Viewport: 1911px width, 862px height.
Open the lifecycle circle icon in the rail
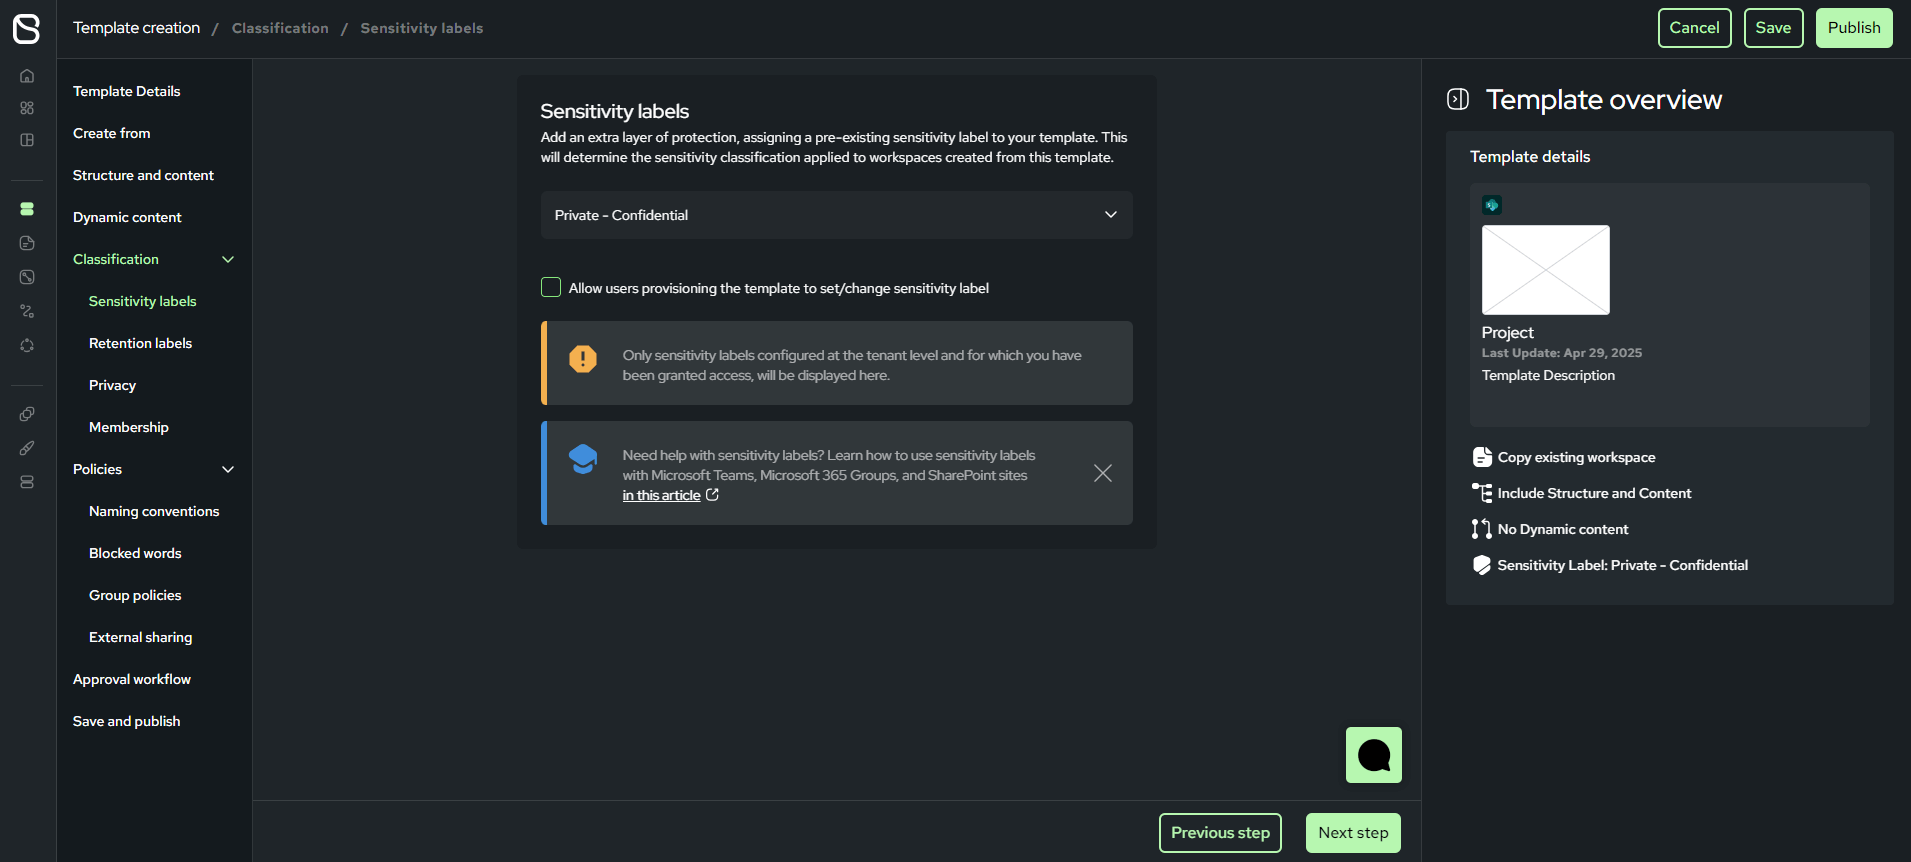[27, 345]
